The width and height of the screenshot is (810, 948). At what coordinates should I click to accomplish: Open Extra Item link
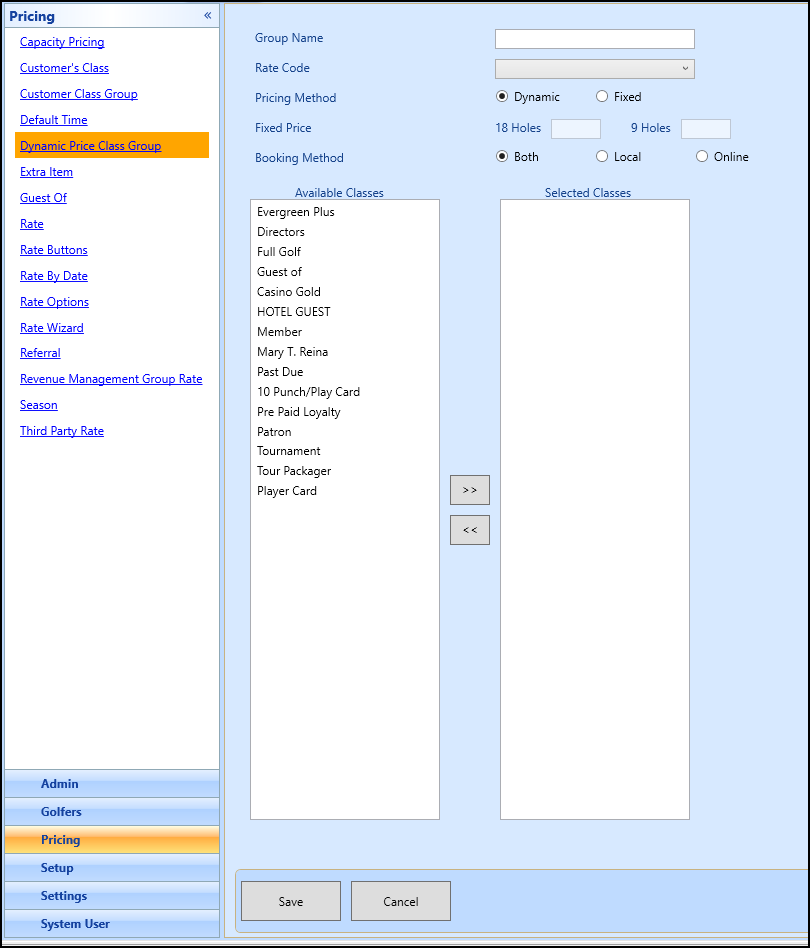click(x=47, y=172)
